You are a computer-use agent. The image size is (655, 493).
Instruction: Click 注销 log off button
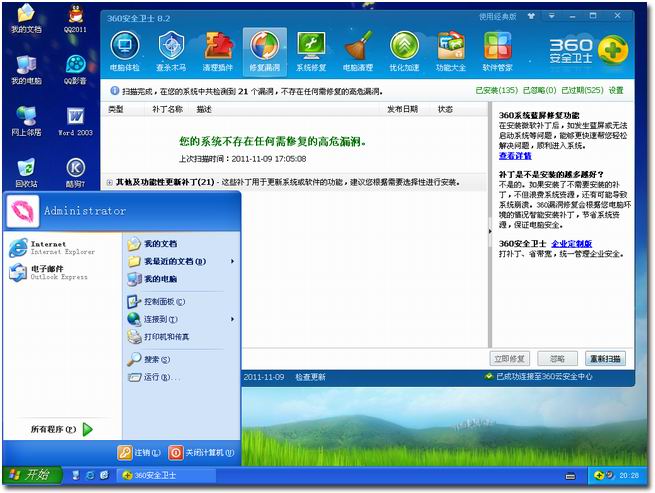point(139,452)
